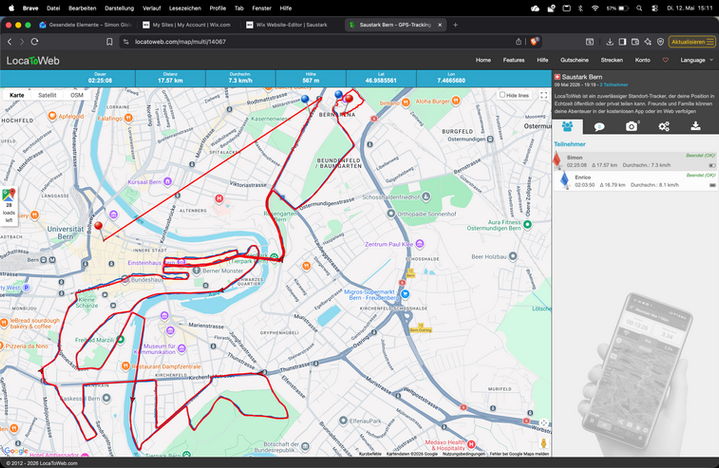Open the download track tab icon
The width and height of the screenshot is (719, 468).
tap(696, 126)
